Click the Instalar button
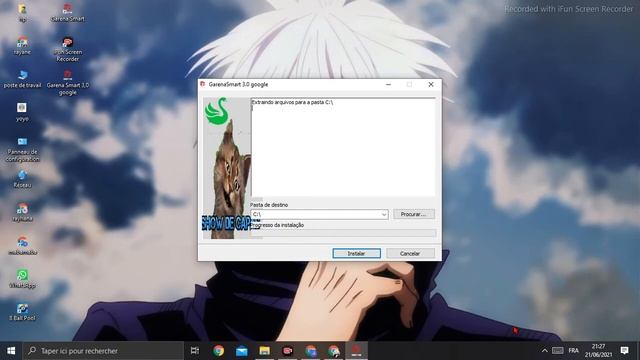Screen dimensions: 640x360 click(356, 253)
